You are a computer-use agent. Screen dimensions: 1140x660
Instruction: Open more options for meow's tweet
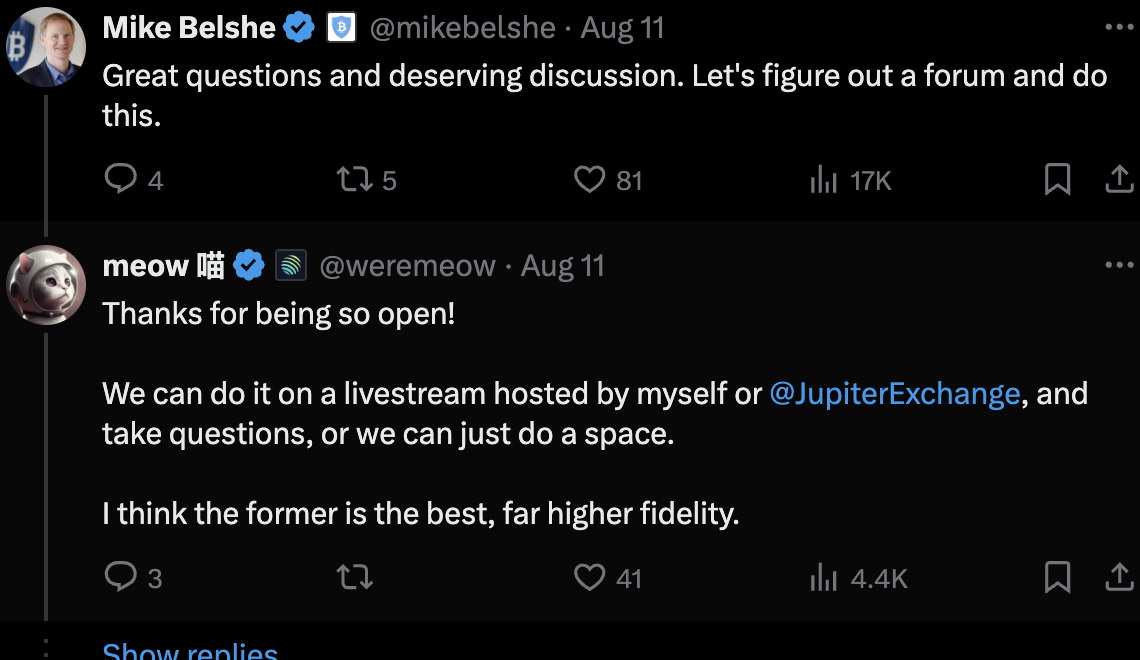coord(1119,266)
